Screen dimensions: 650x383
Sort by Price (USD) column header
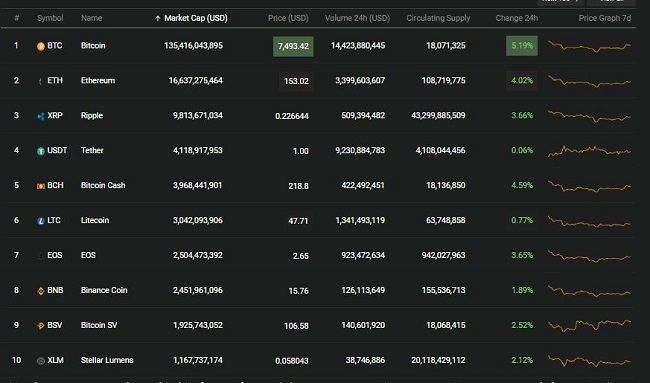click(x=288, y=18)
